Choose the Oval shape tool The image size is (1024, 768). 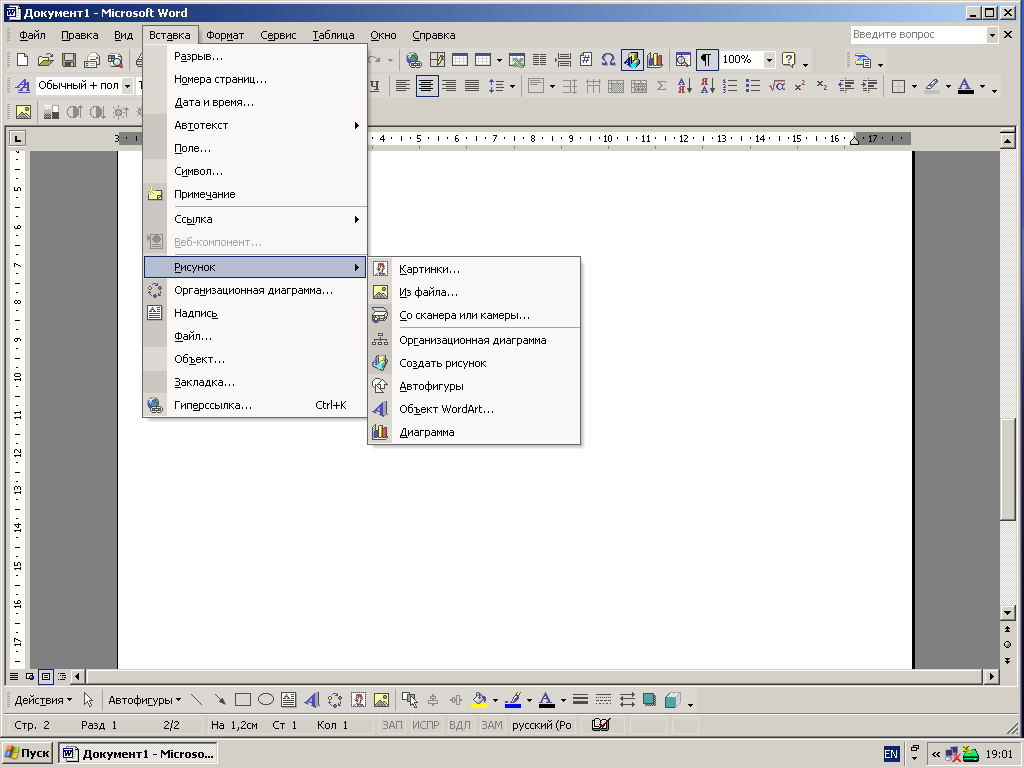tap(266, 700)
